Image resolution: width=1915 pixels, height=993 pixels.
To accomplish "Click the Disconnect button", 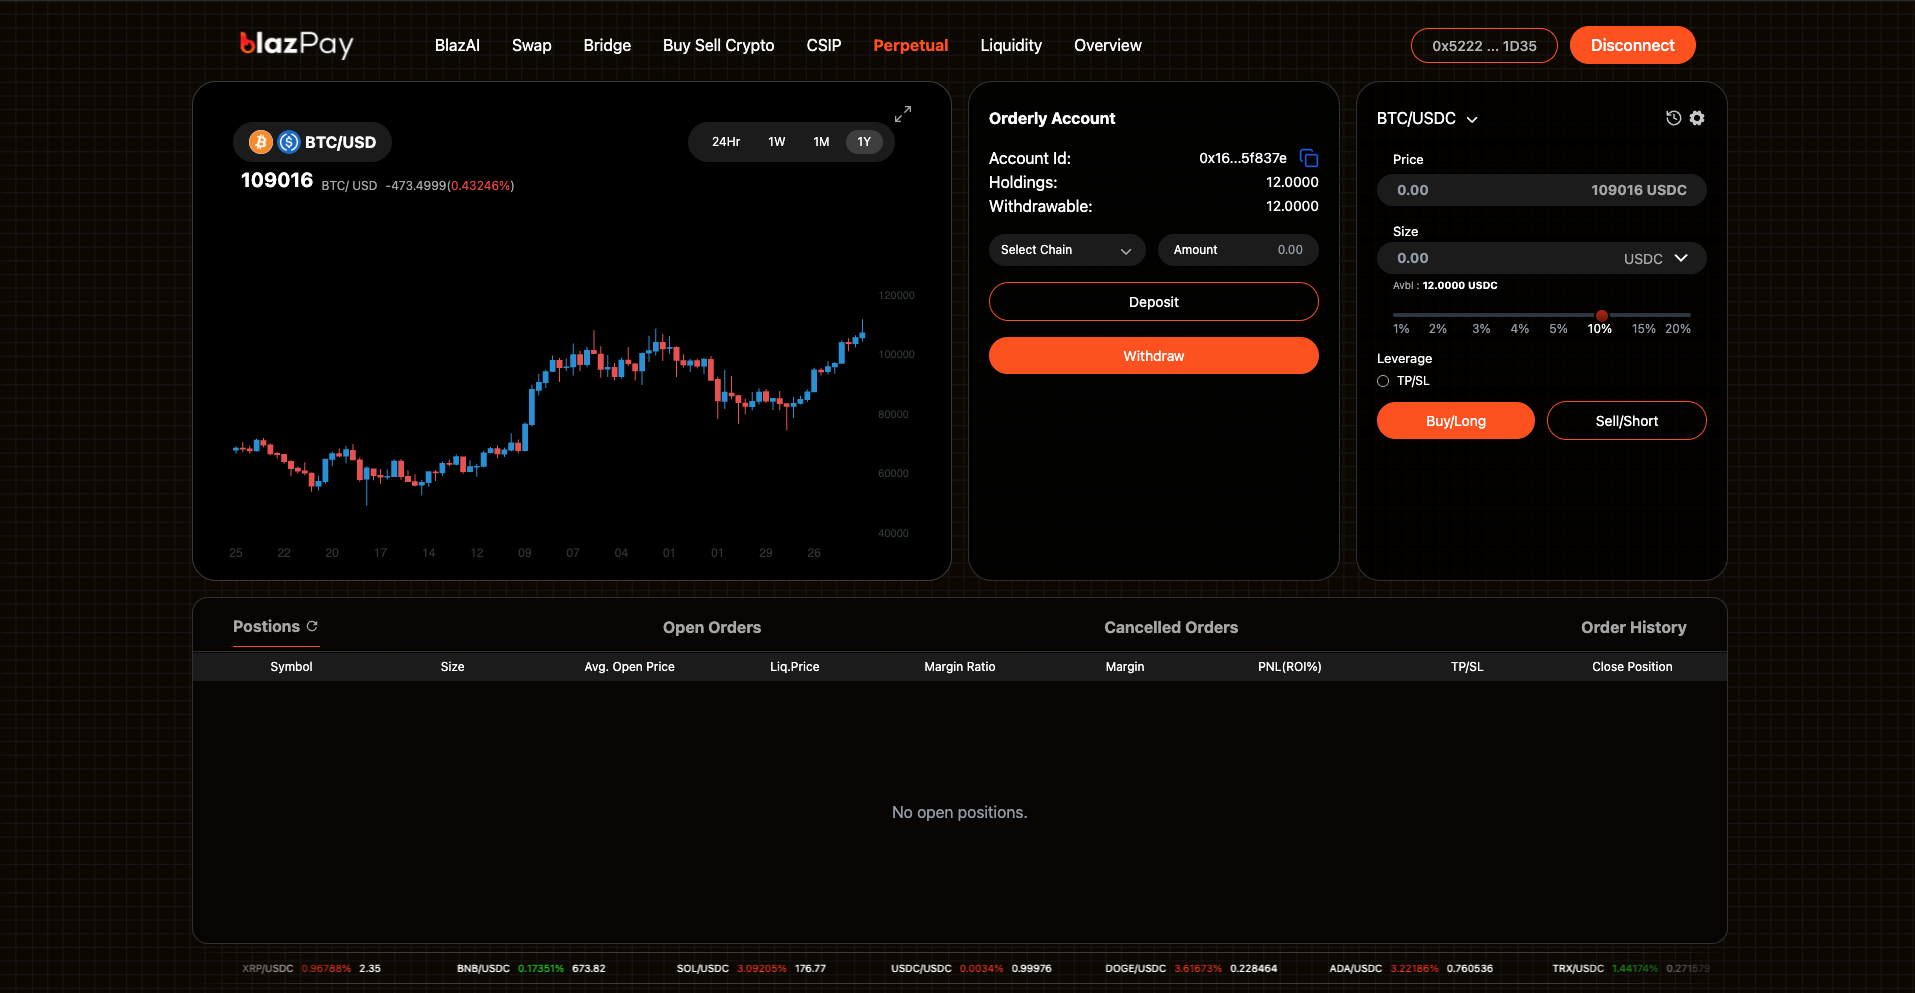I will [1633, 45].
